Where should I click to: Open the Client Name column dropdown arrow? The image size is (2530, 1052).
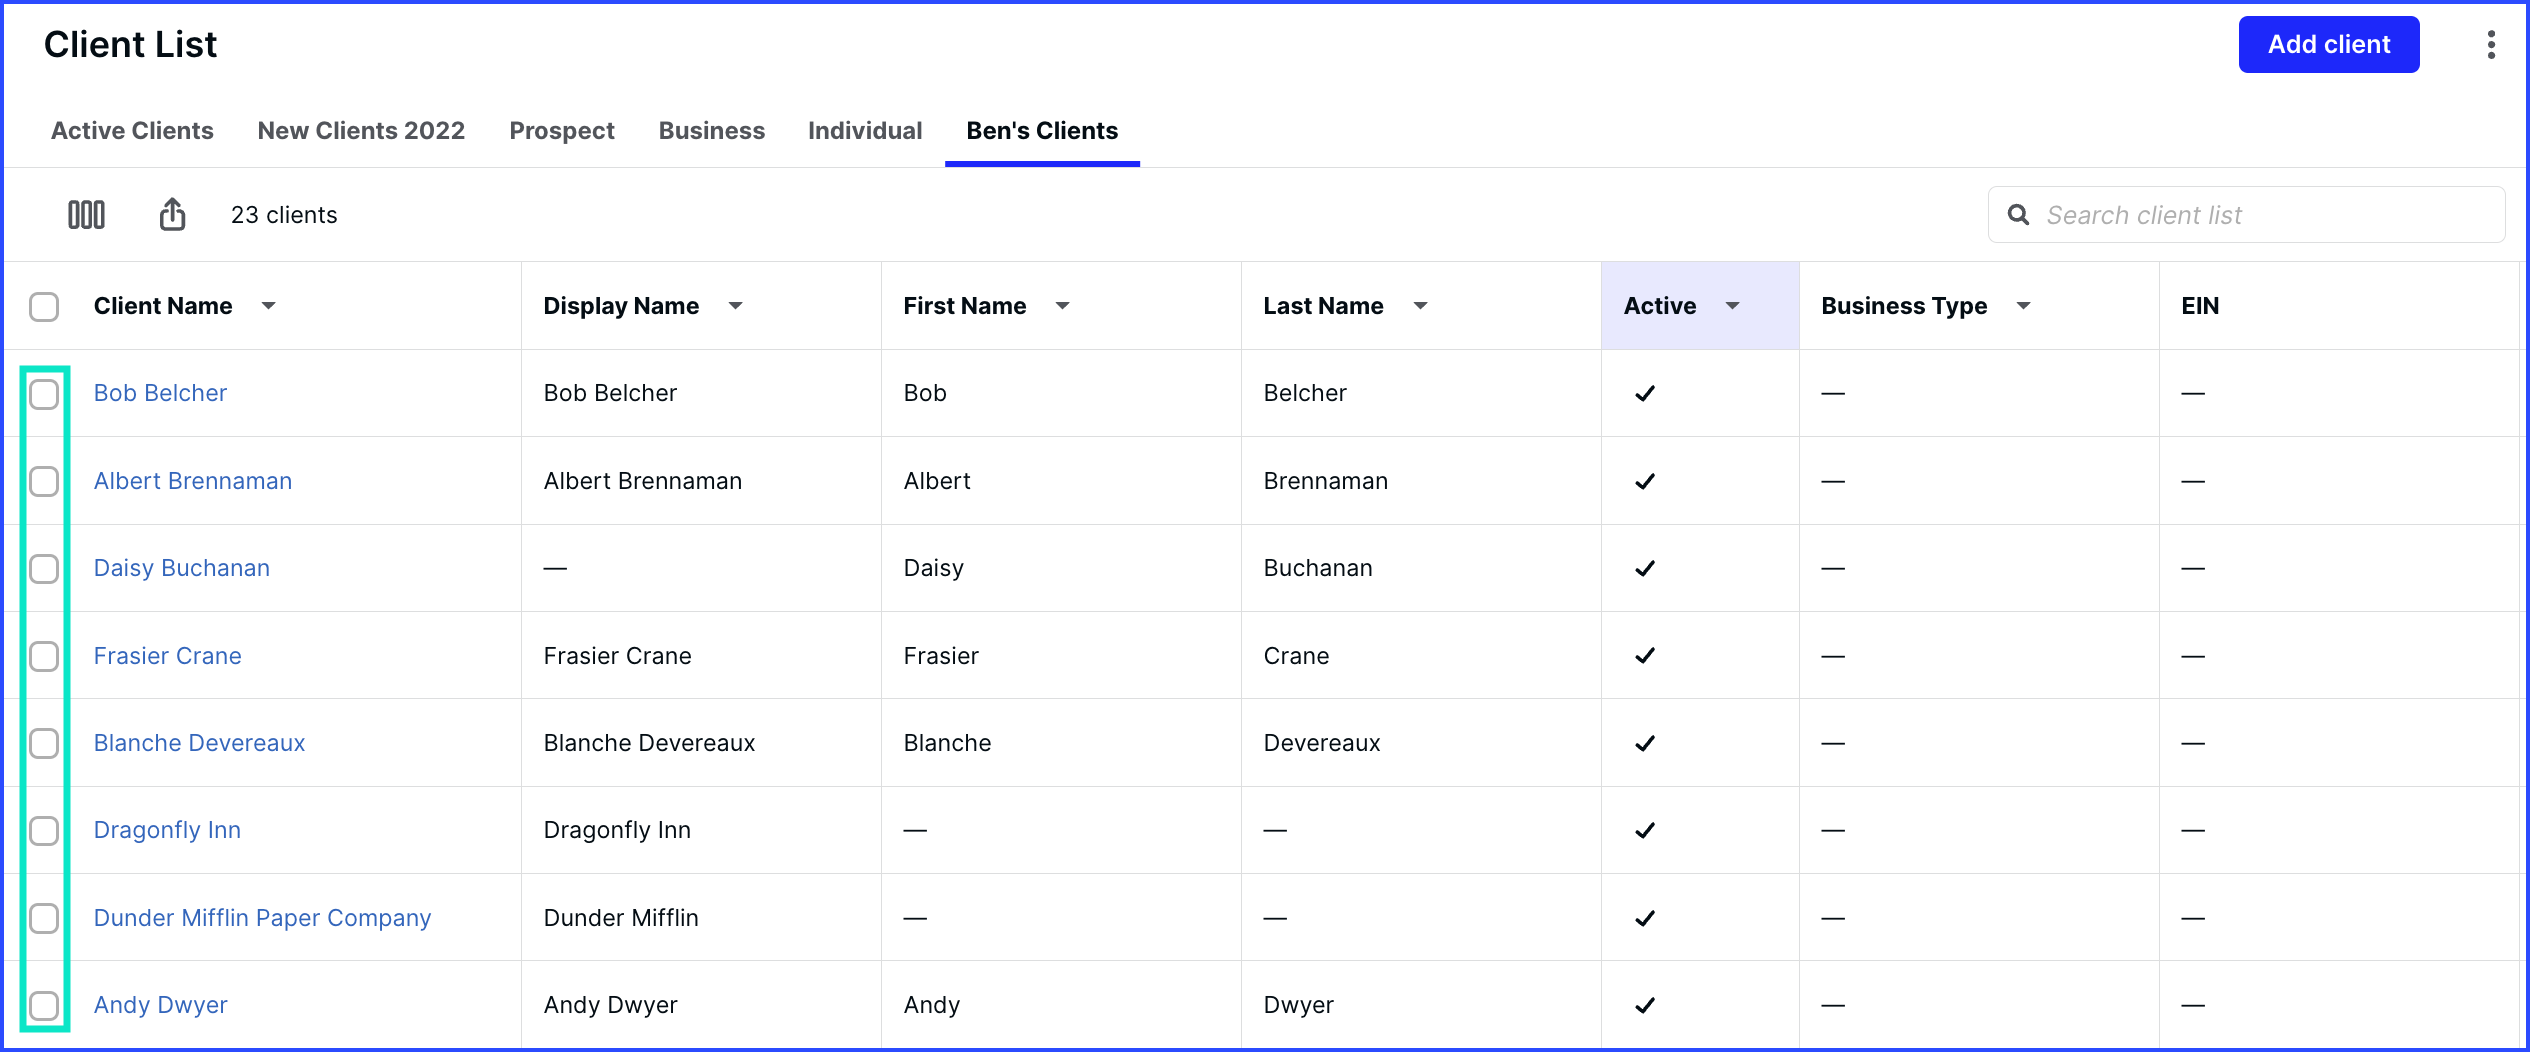click(x=268, y=306)
